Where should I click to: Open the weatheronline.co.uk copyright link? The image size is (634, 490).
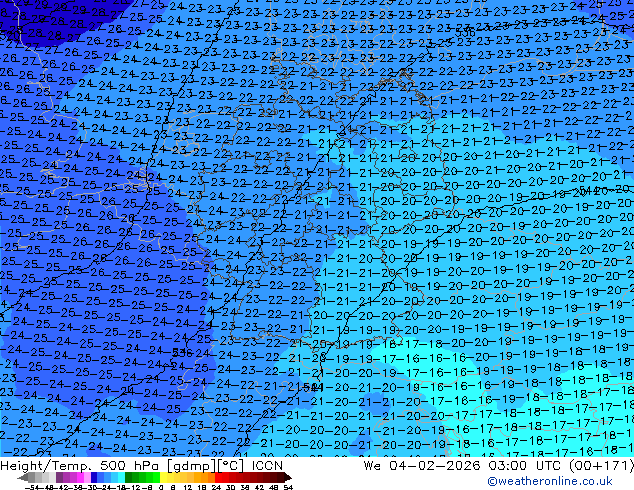[x=550, y=481]
